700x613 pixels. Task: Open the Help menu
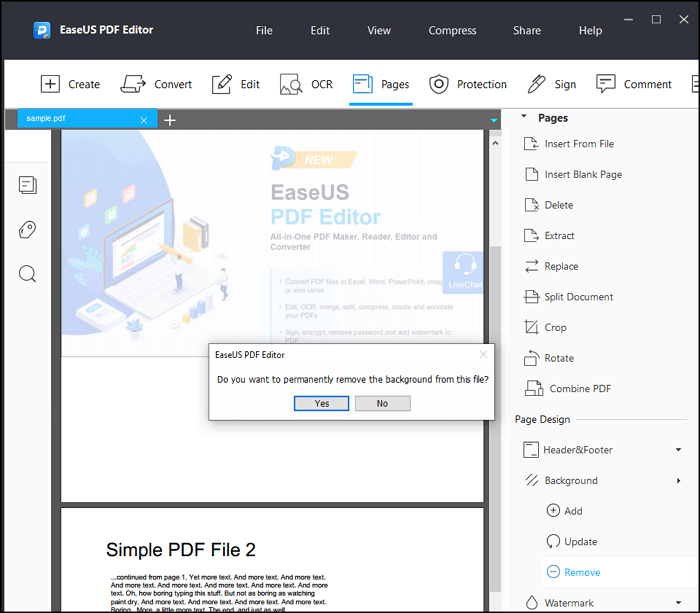[590, 30]
